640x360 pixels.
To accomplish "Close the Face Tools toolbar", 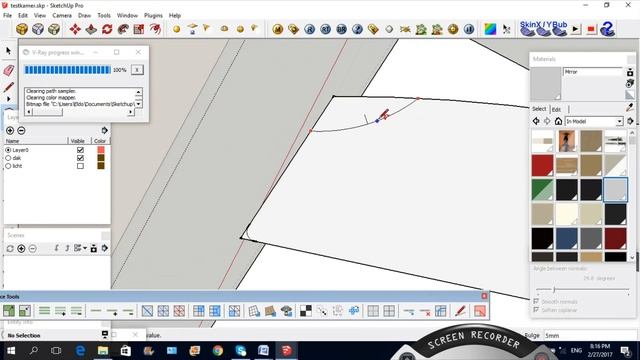I will click(x=484, y=296).
